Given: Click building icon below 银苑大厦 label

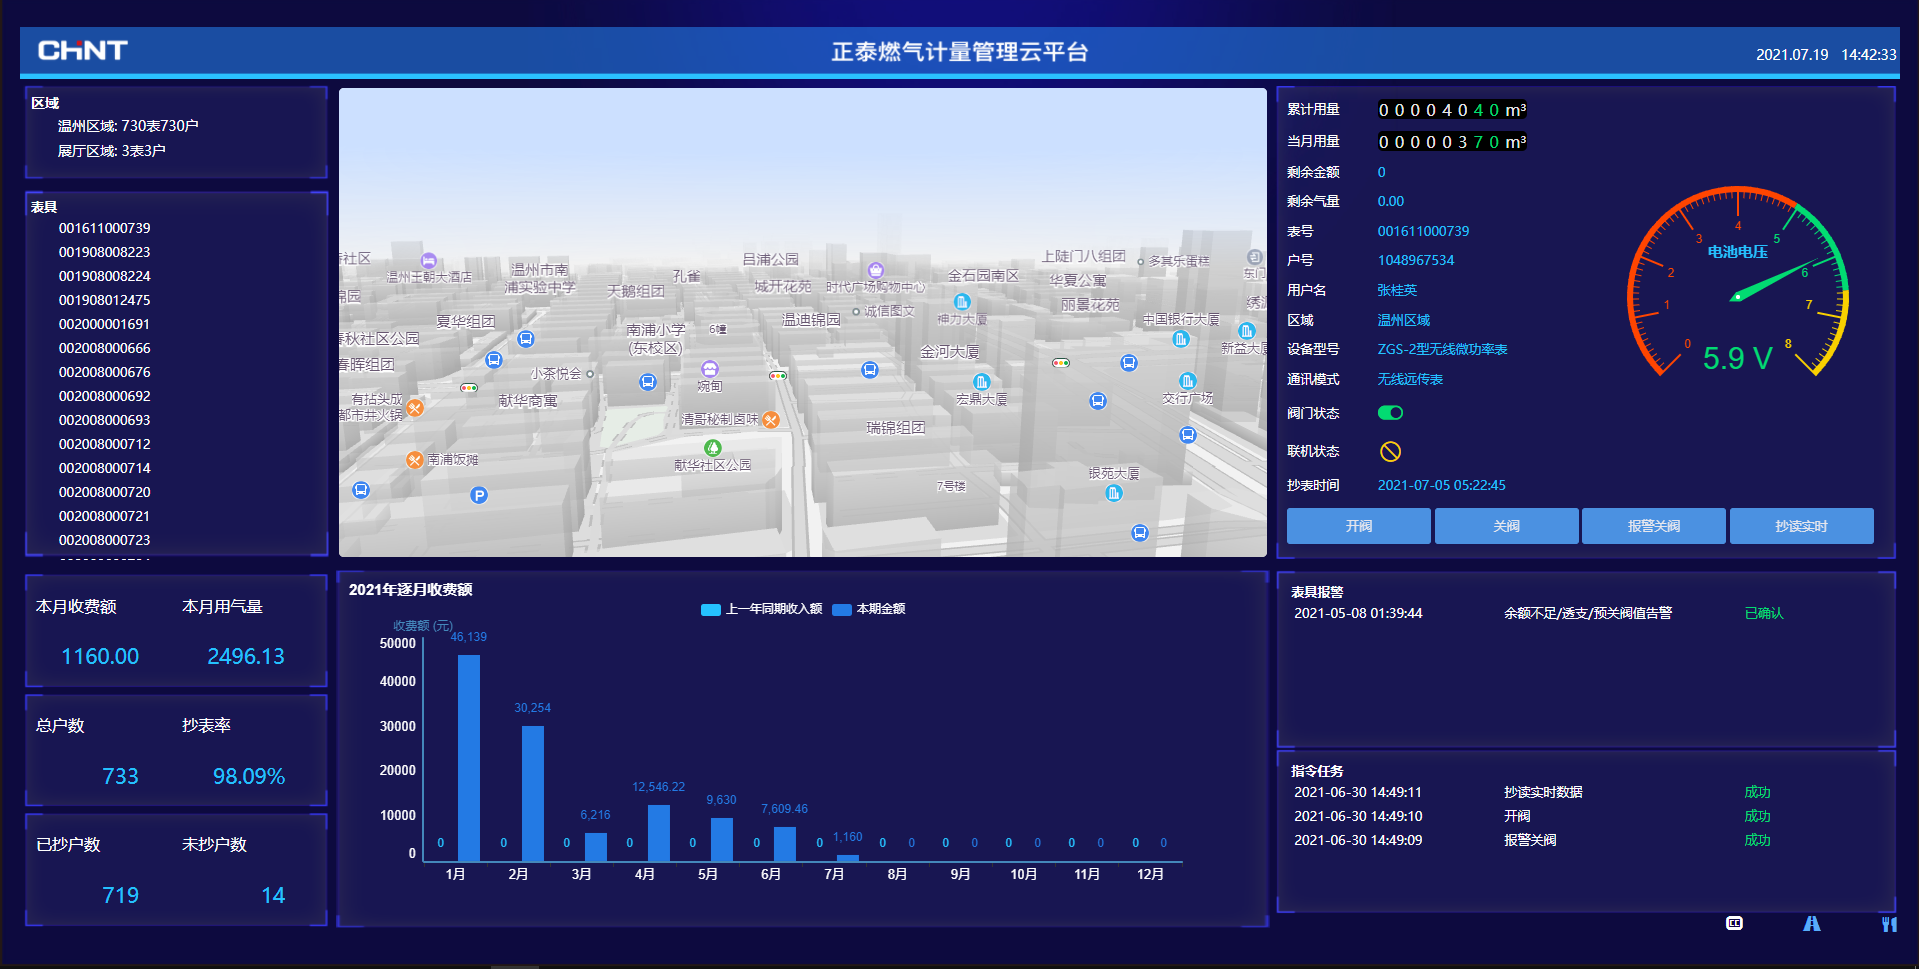Looking at the screenshot, I should point(1114,493).
